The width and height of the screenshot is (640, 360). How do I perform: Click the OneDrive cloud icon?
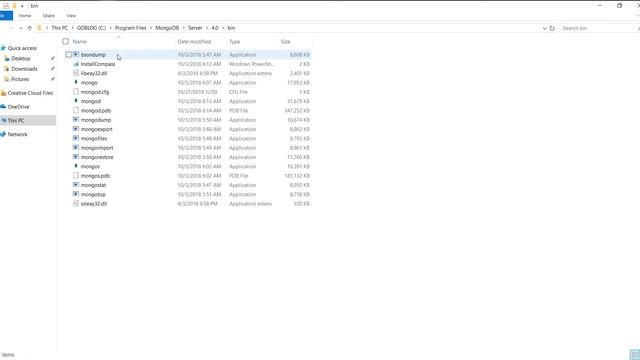pos(3,107)
